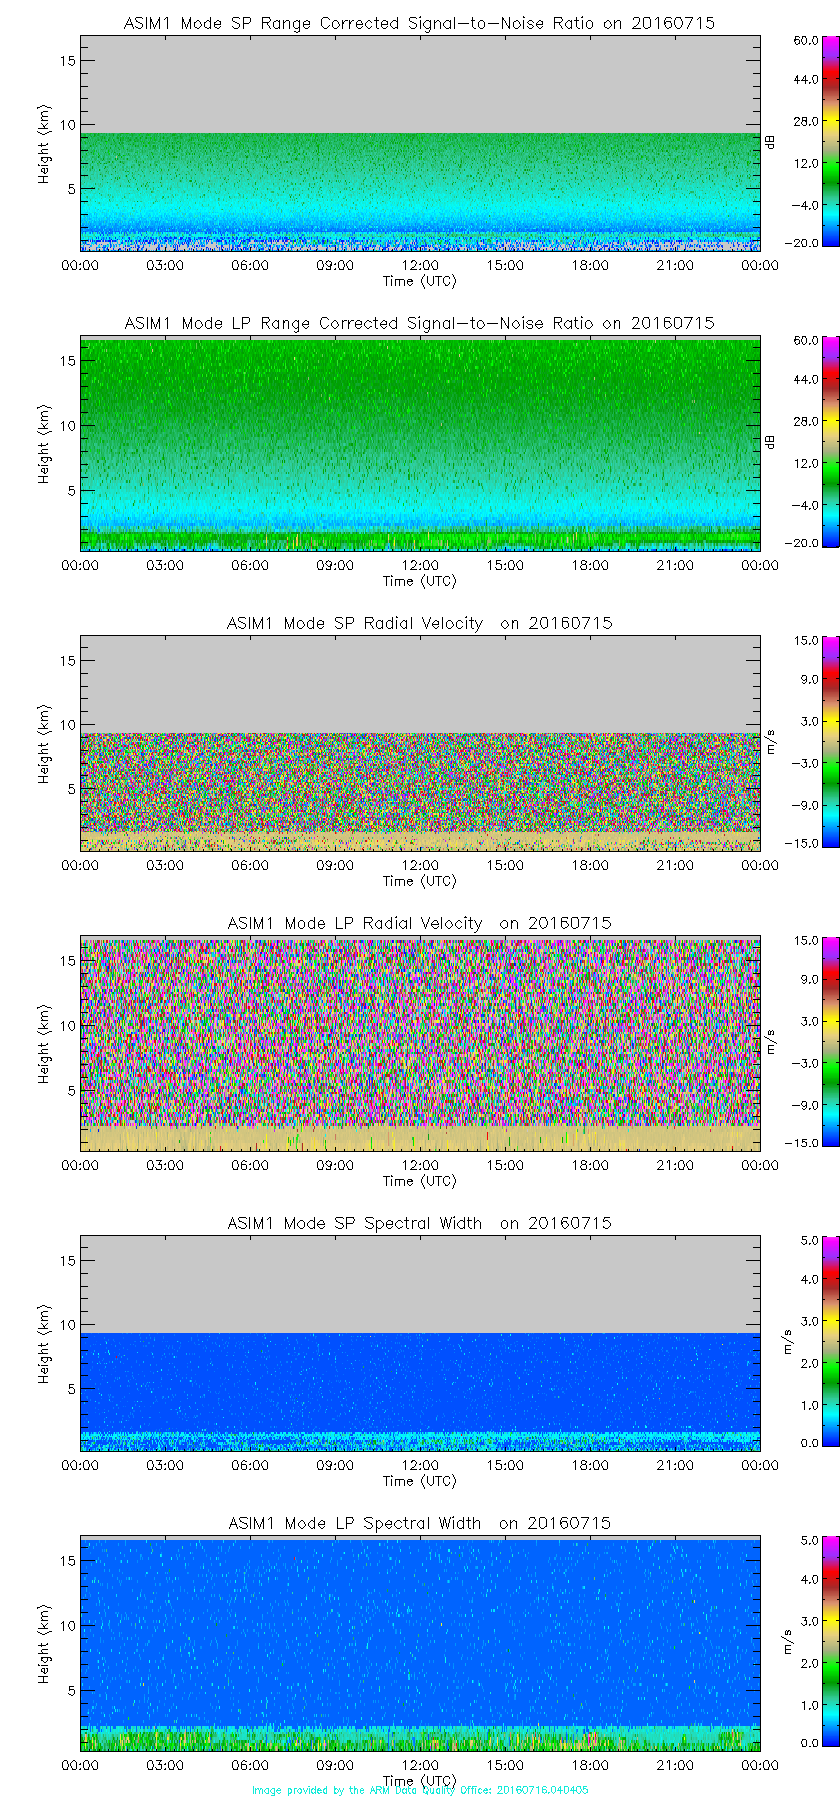Click the 21:00 tick label under LP Spectral Width plot
840x1800 pixels.
[675, 1765]
